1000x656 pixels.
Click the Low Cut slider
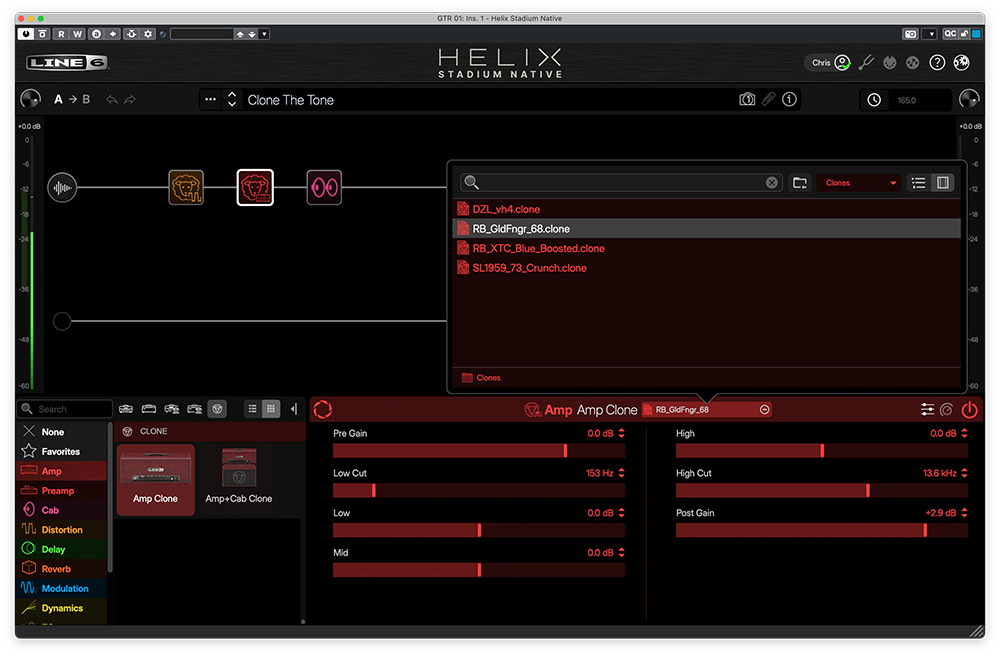[x=479, y=490]
